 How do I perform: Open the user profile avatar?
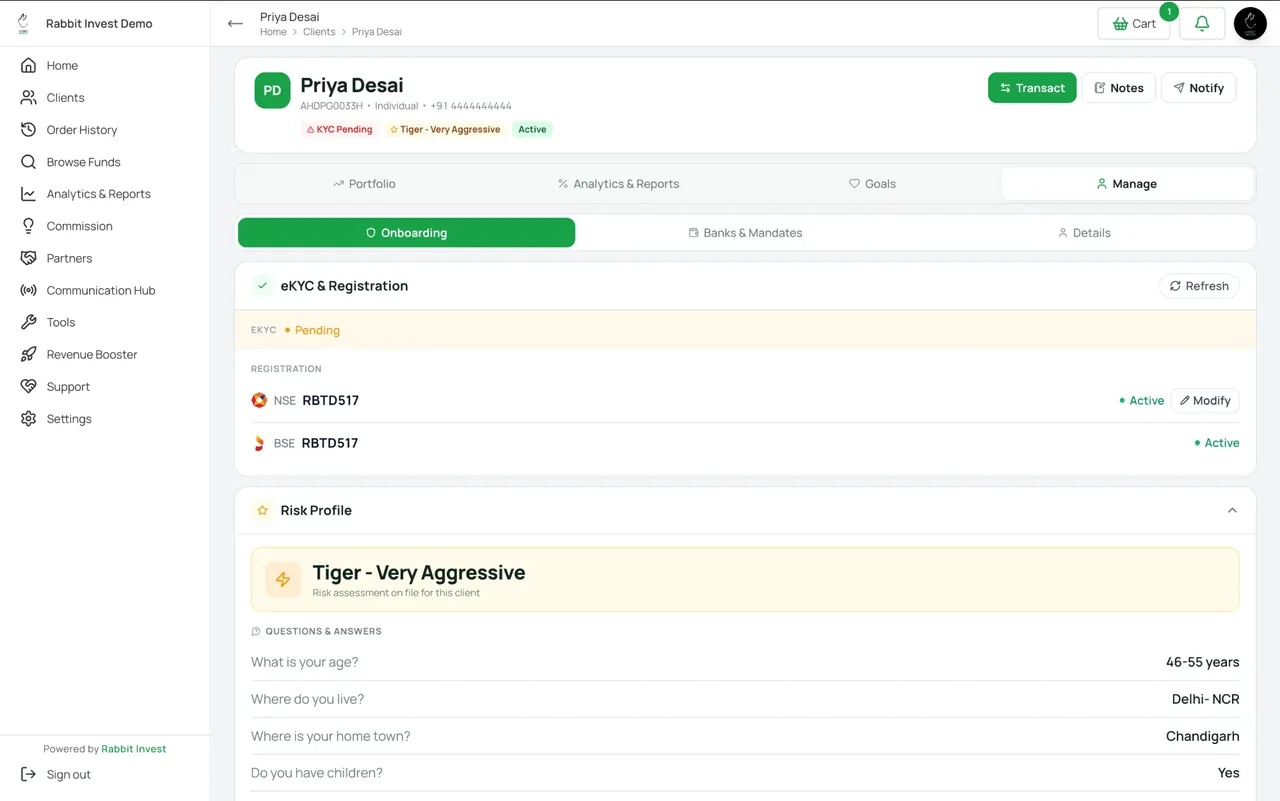[1250, 23]
